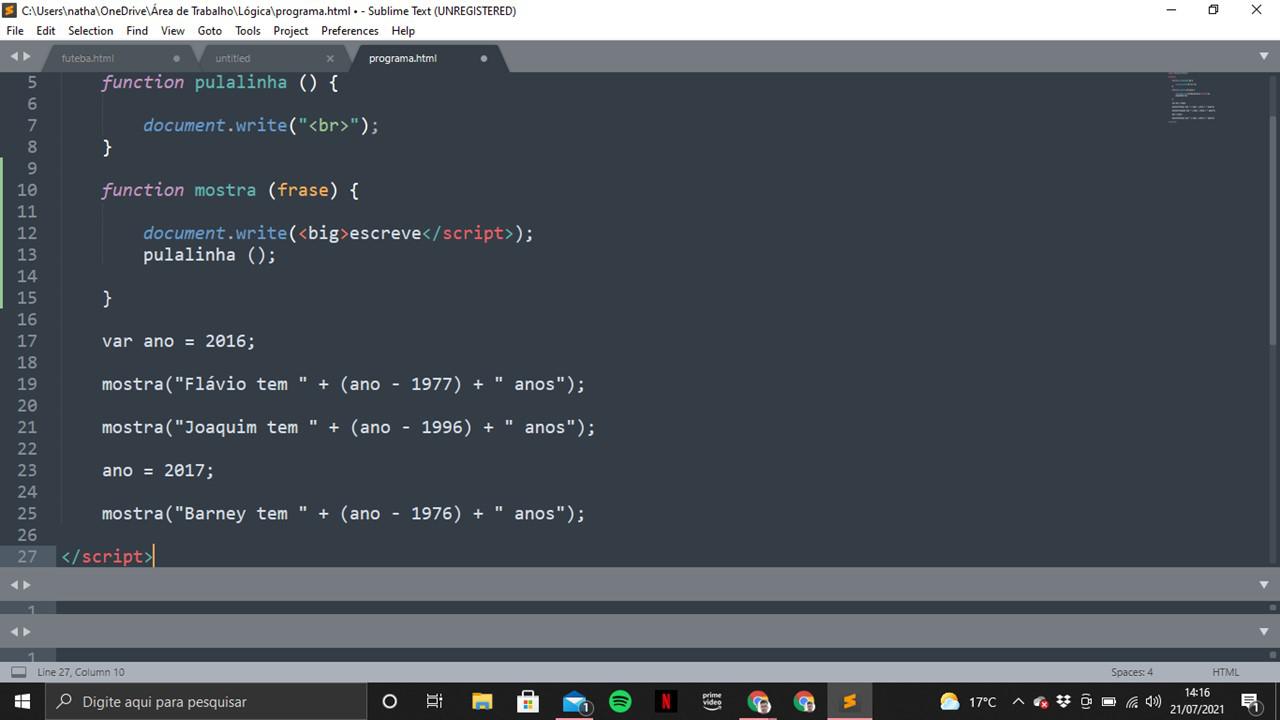Open the View menu
This screenshot has height=720, width=1280.
coord(173,31)
